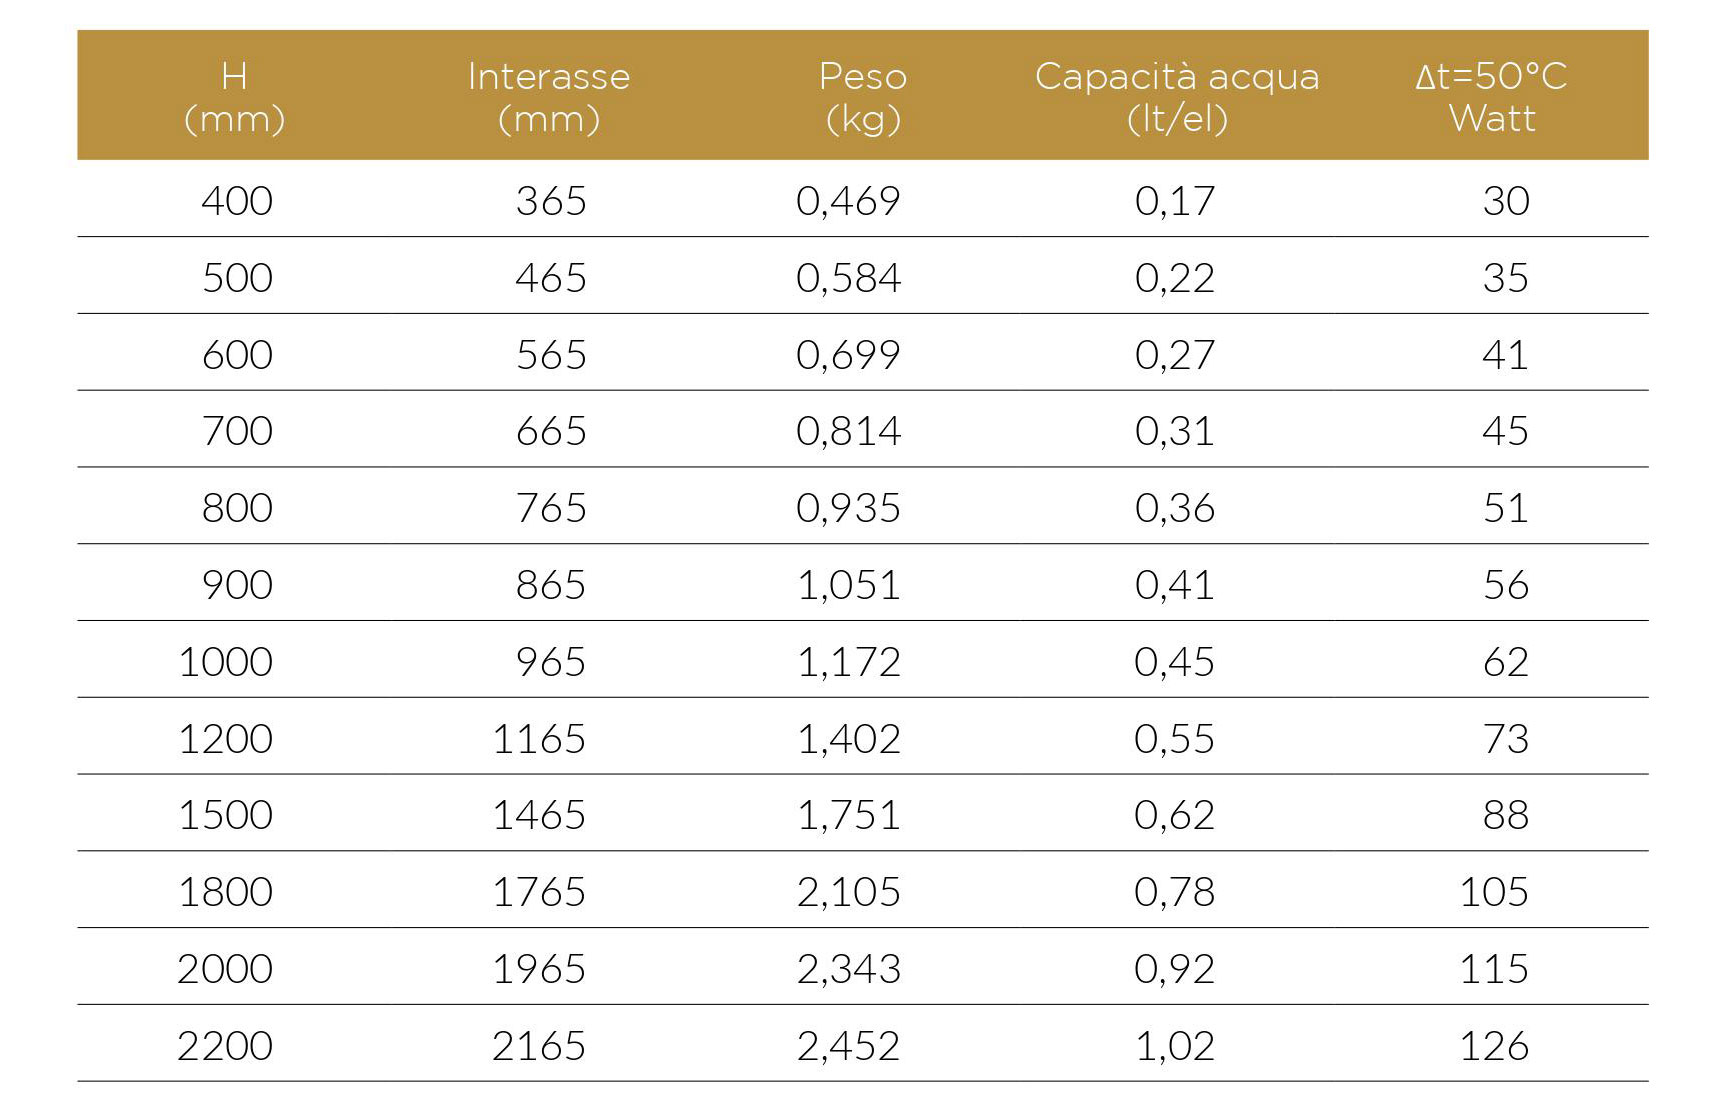The width and height of the screenshot is (1730, 1116).
Task: Click the water capacity value 1,02
Action: click(1175, 1046)
